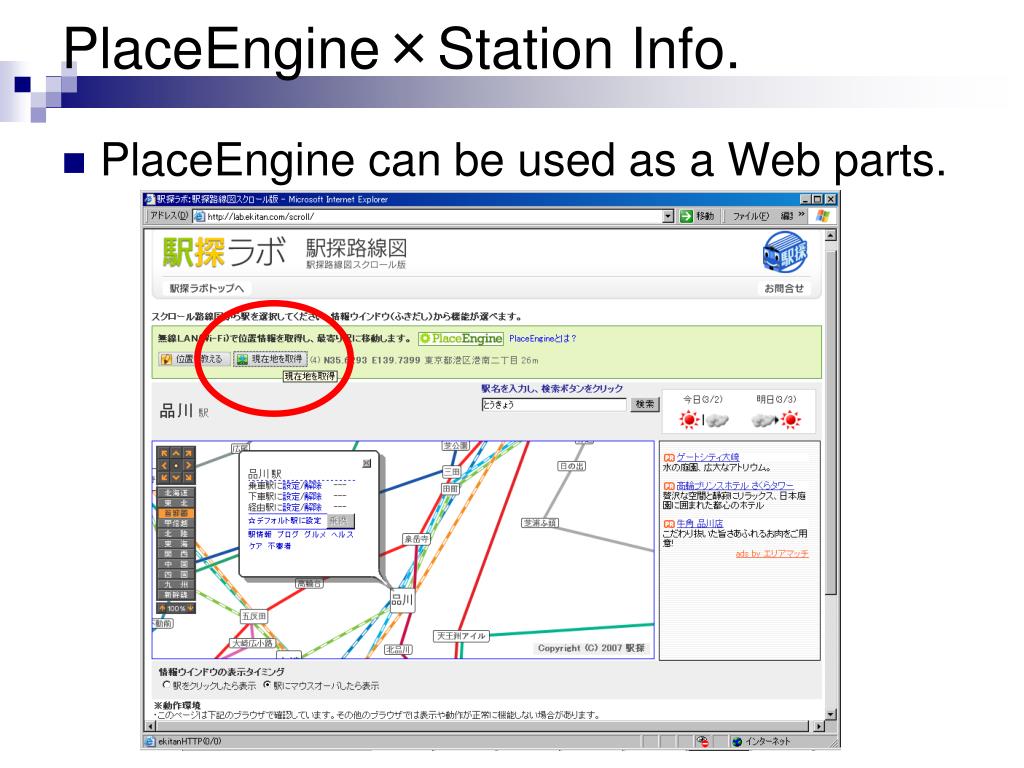
Task: Switch the map region to 東北
Action: (176, 503)
